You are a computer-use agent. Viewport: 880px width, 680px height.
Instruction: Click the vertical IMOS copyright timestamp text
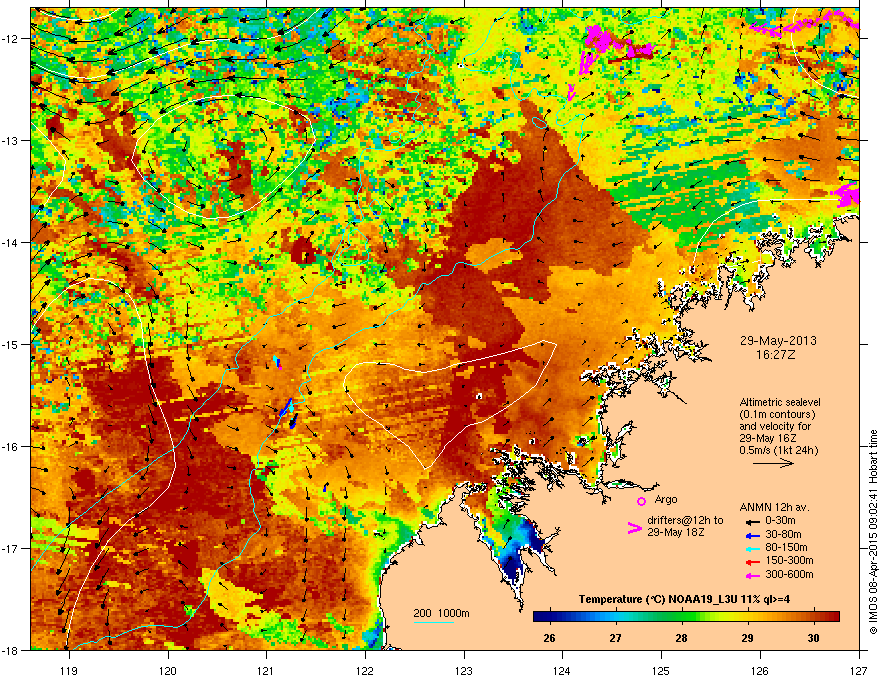[873, 532]
